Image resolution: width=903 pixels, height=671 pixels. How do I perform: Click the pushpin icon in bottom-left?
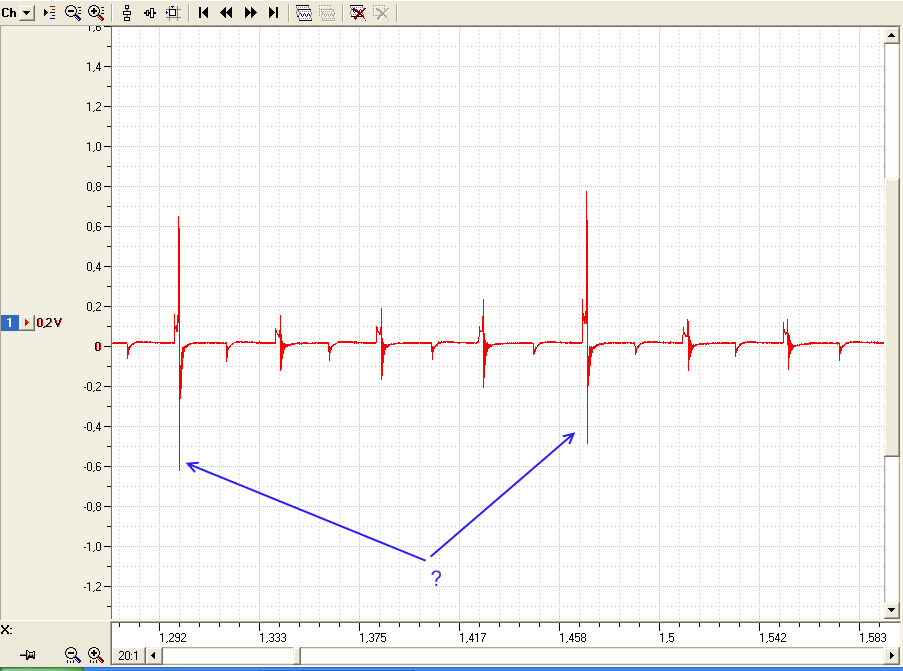click(x=28, y=655)
